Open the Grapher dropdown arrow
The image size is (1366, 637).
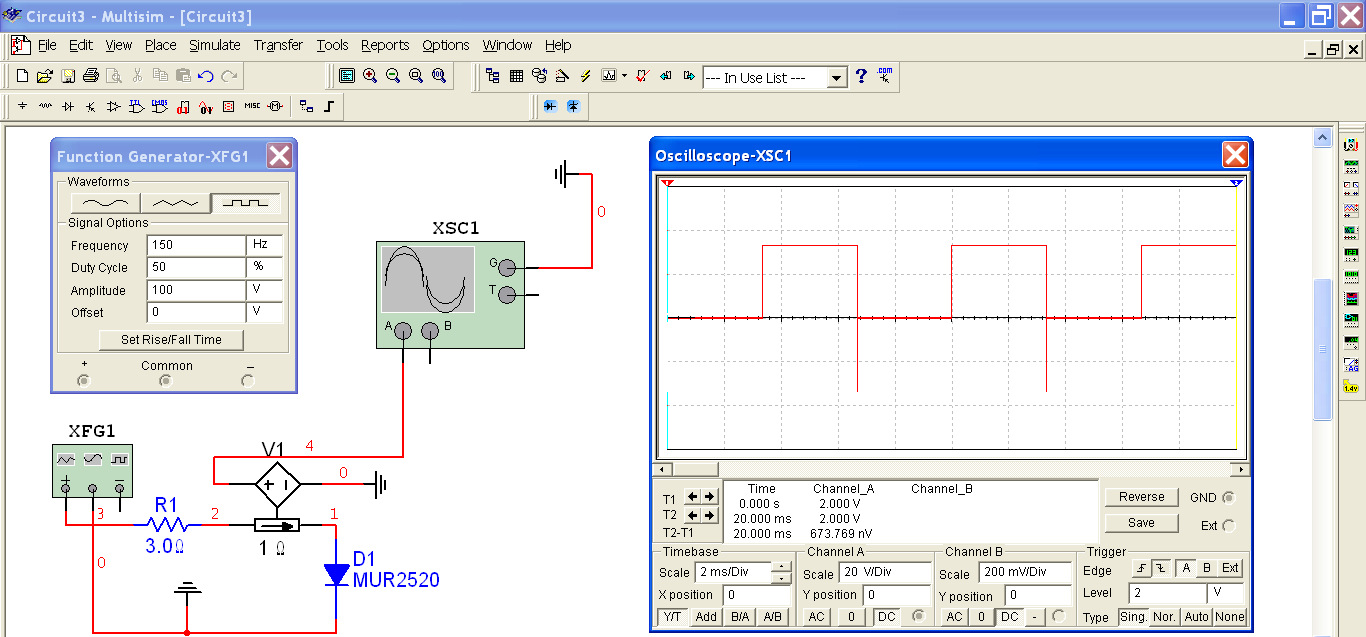point(624,76)
